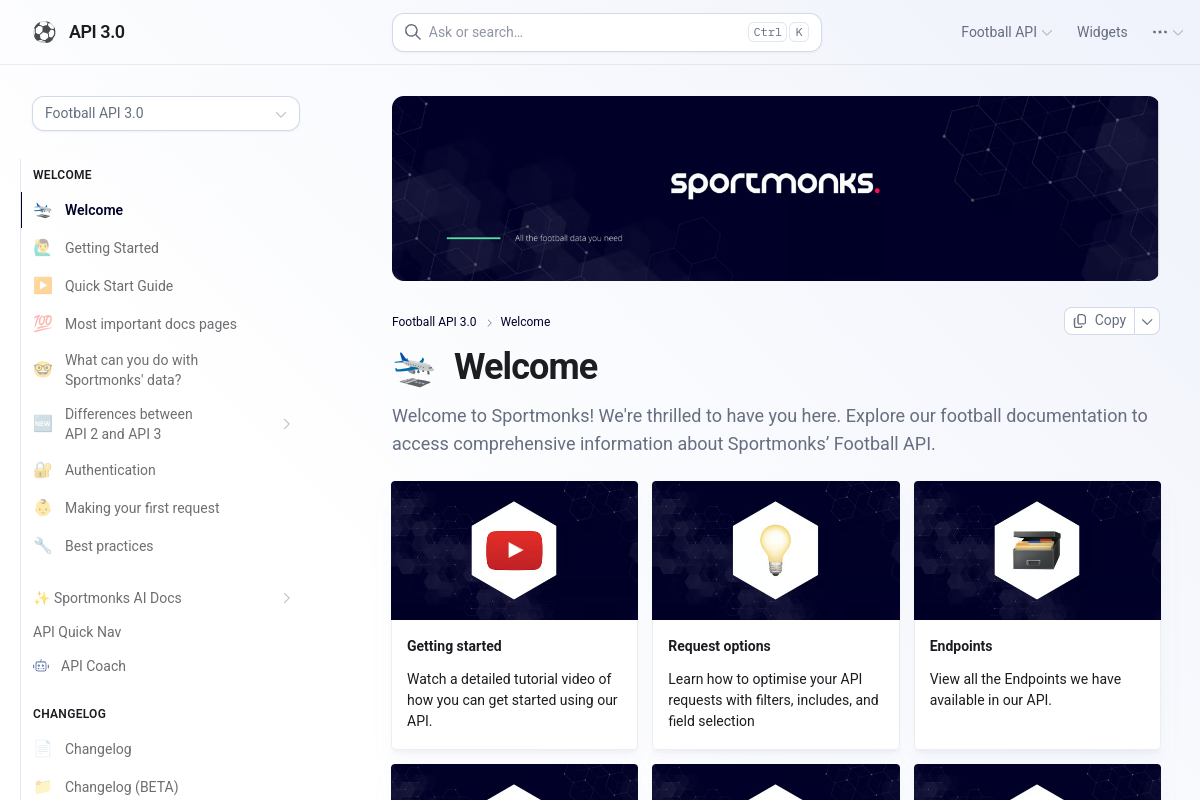This screenshot has width=1200, height=800.
Task: Click the Welcome breadcrumb text
Action: 525,322
